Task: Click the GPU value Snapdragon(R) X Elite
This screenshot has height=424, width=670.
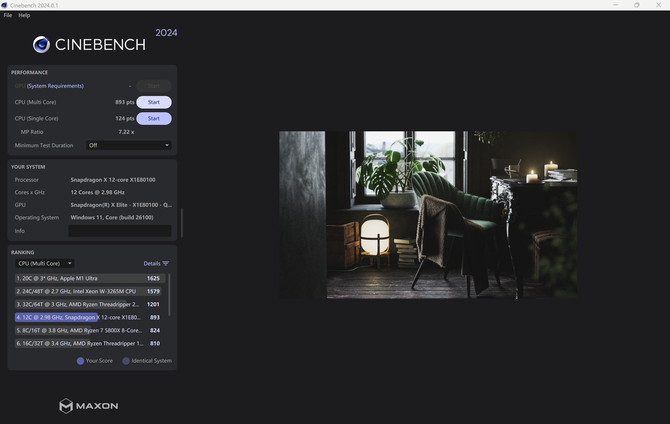Action: coord(121,205)
